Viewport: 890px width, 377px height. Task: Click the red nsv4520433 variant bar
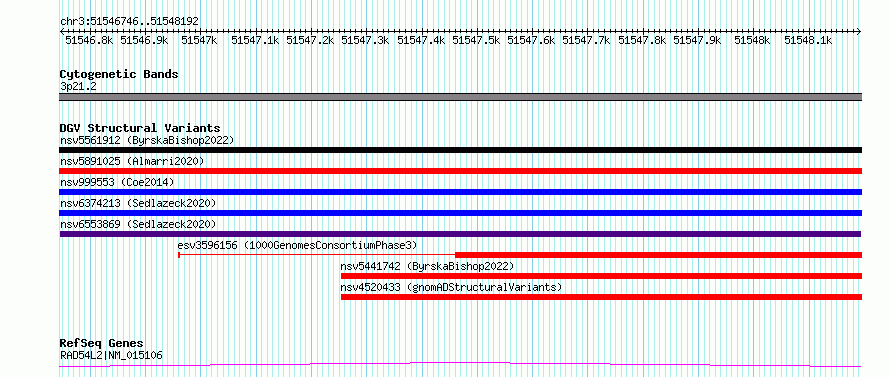click(601, 297)
